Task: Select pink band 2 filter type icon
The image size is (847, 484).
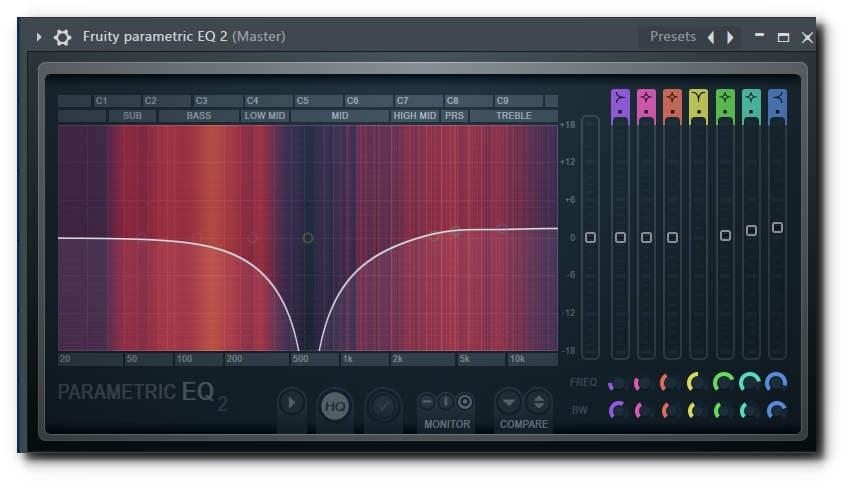Action: [x=646, y=98]
